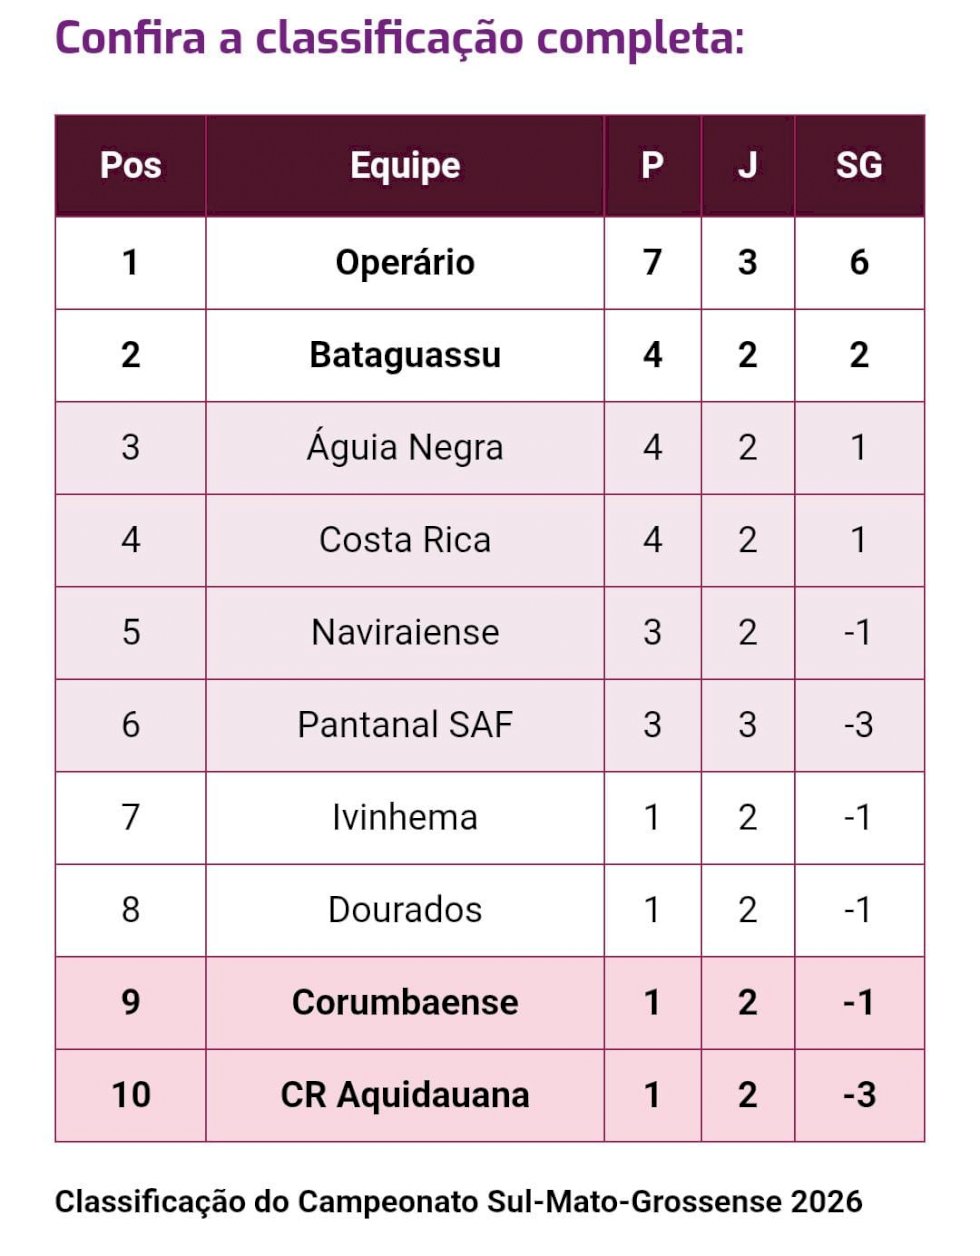Select the Ivinhema team name
This screenshot has height=1256, width=980.
pos(405,817)
